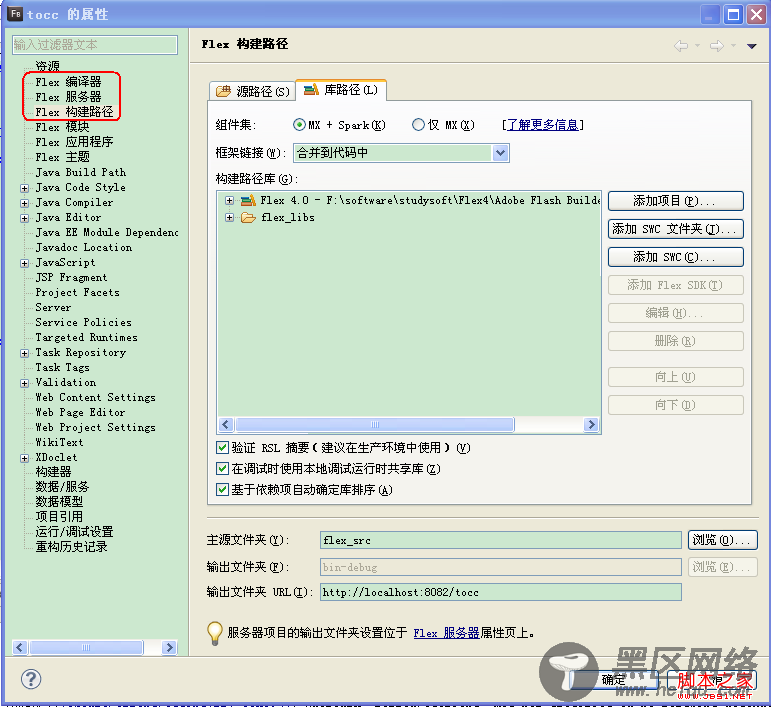The height and width of the screenshot is (707, 771).
Task: Click 浏览 button for 主源文件夹
Action: click(x=722, y=540)
